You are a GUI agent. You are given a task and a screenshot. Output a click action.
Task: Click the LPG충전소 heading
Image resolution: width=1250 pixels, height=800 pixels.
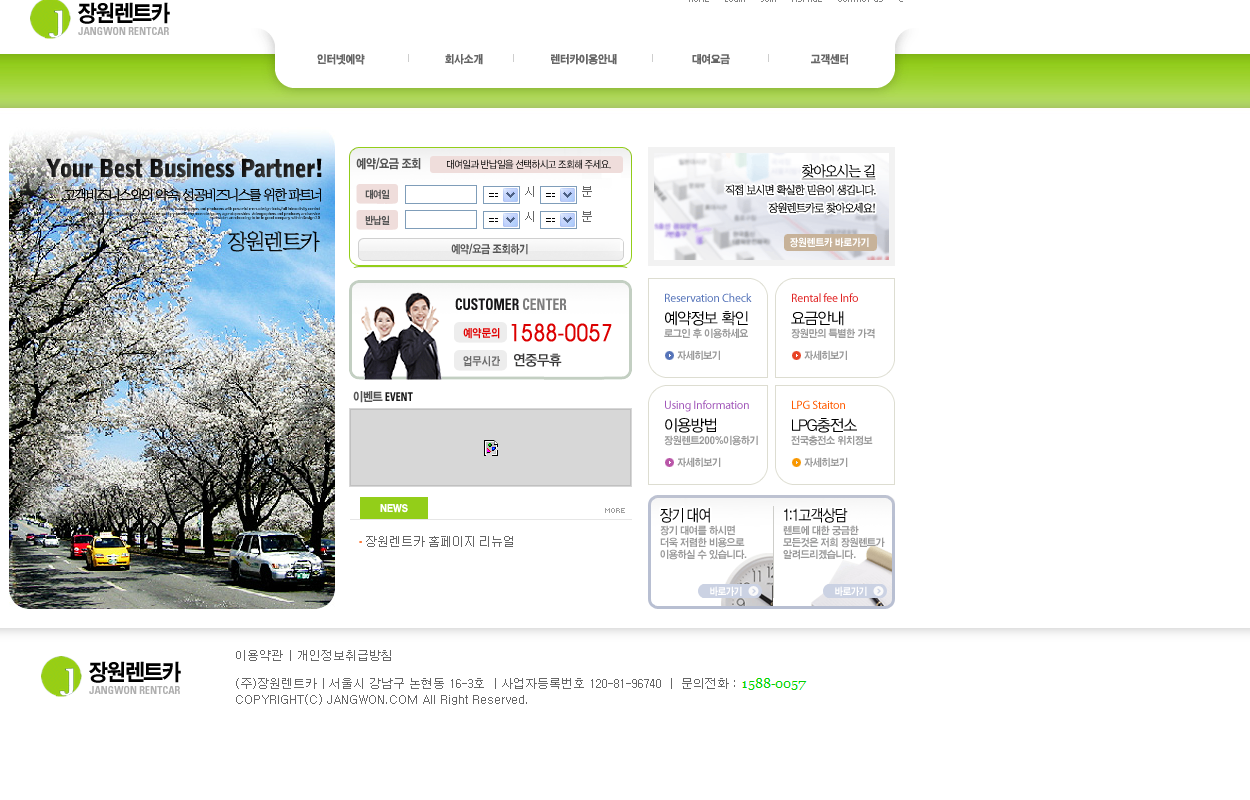tap(824, 424)
